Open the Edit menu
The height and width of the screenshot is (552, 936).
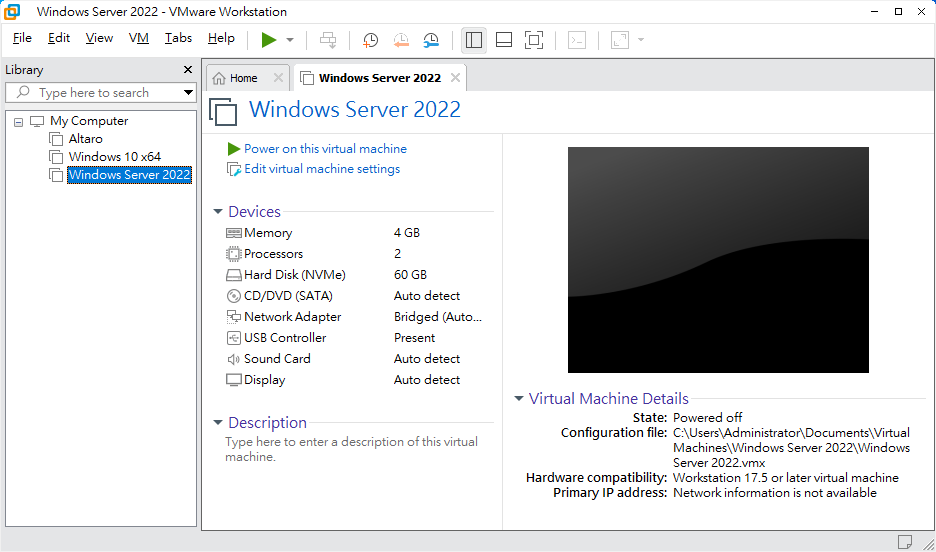59,38
